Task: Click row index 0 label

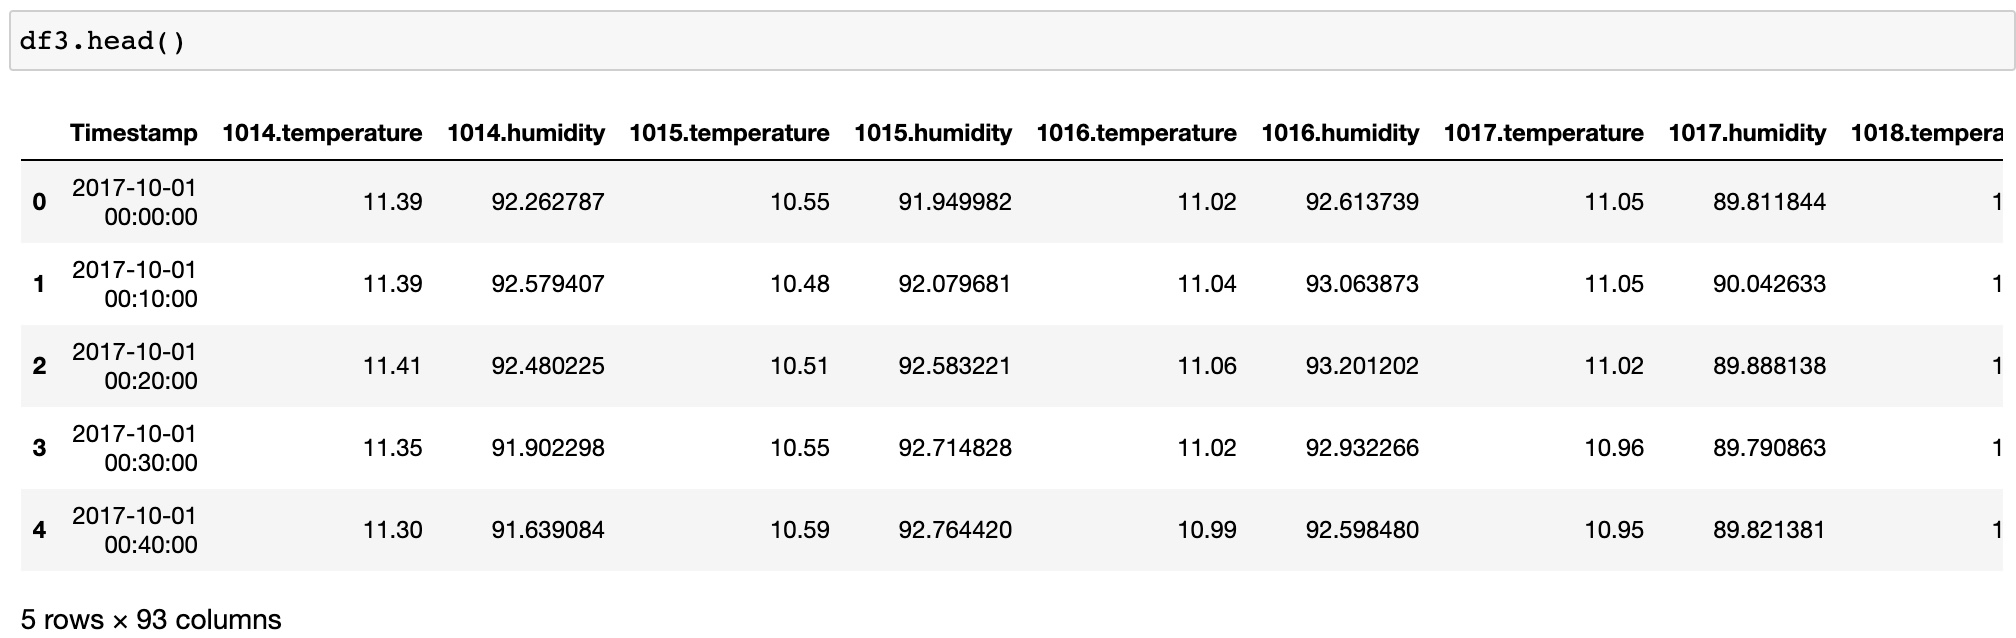Action: pyautogui.click(x=39, y=202)
